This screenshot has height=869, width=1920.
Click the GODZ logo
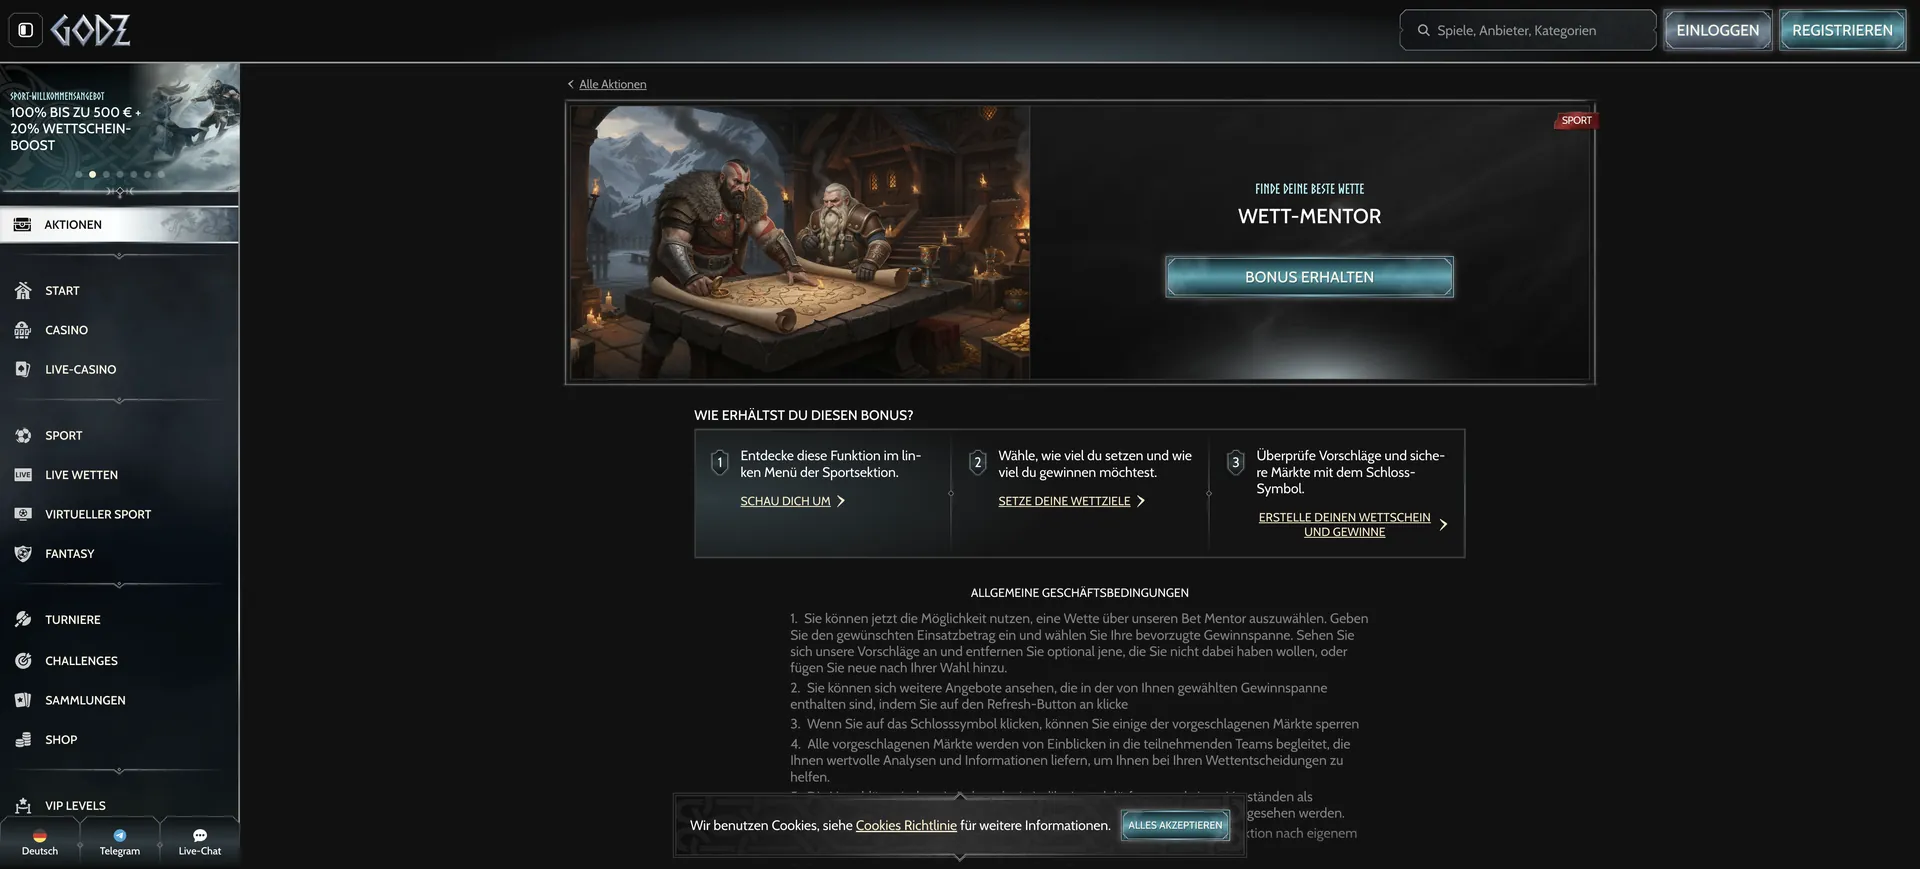tap(91, 30)
